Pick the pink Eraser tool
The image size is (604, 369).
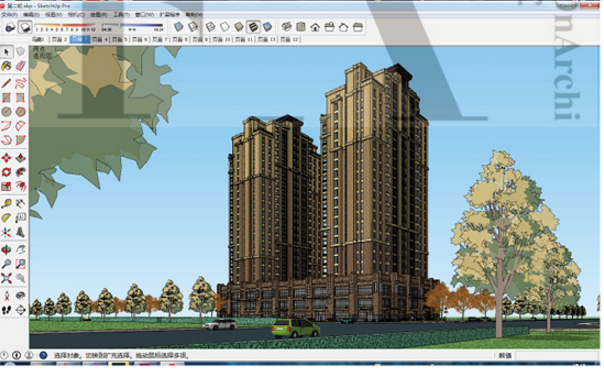tap(20, 66)
